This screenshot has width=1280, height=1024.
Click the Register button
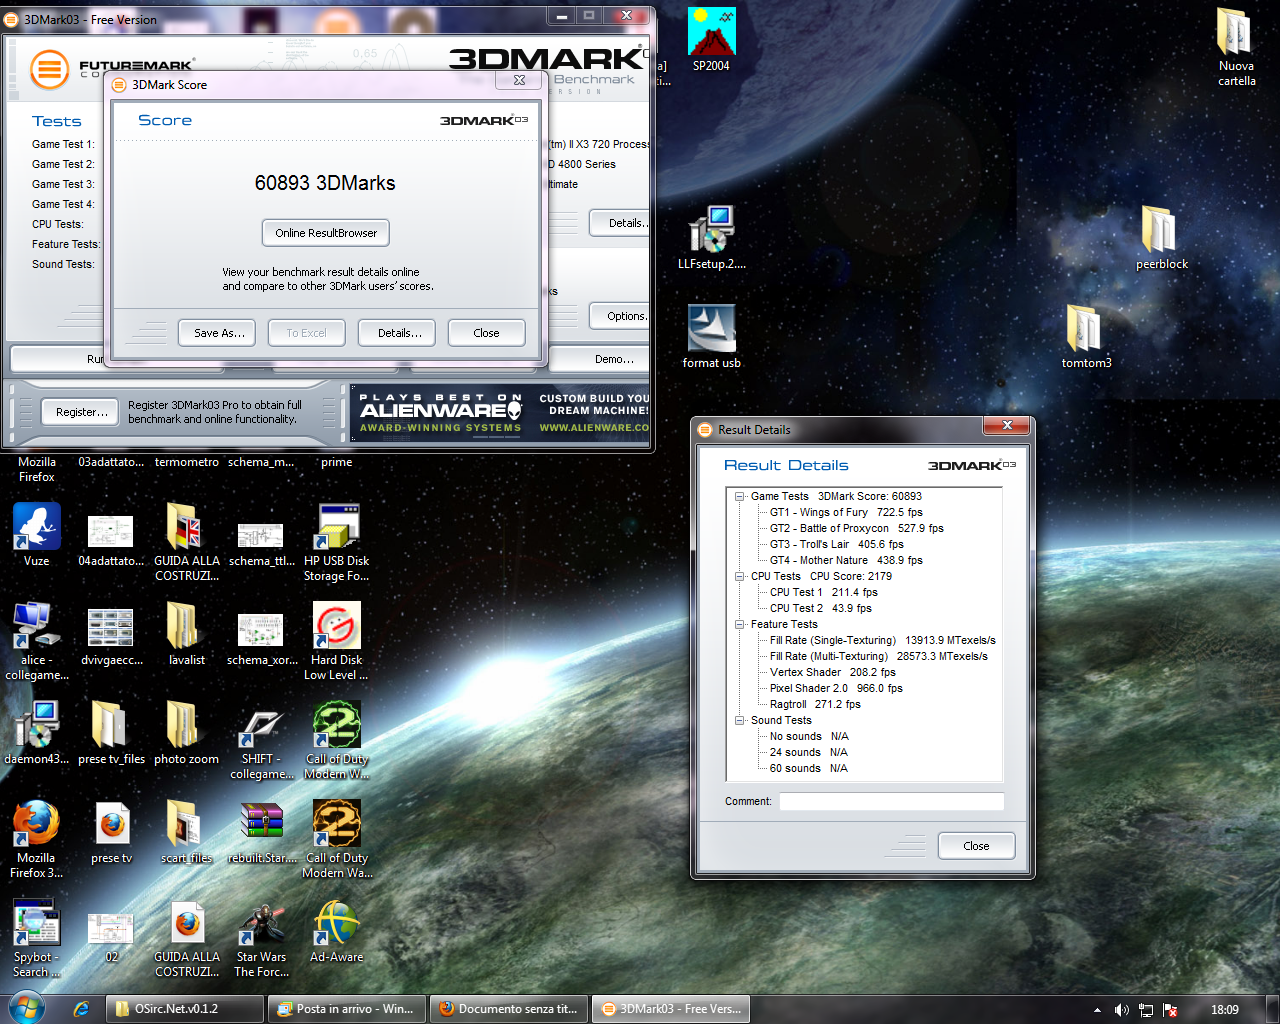[x=82, y=412]
